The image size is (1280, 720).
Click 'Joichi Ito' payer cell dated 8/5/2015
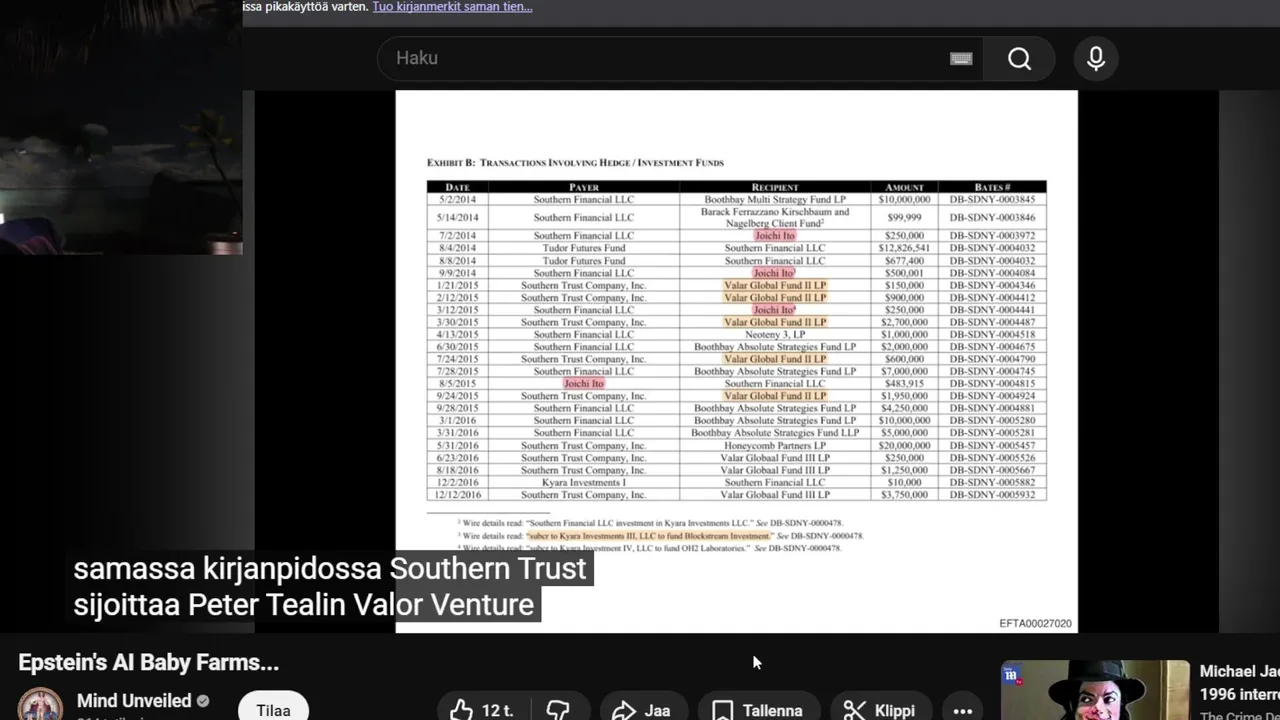(584, 384)
